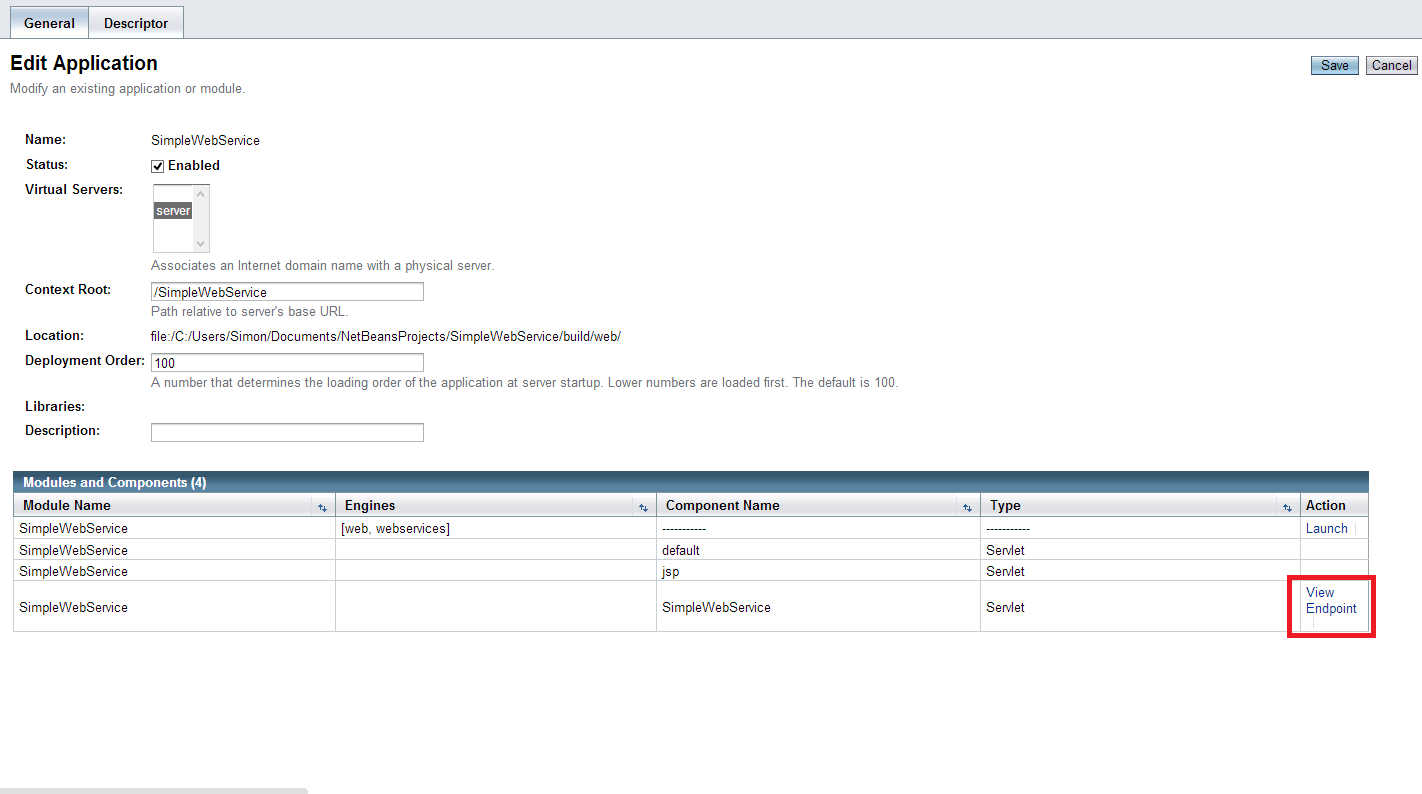The image size is (1422, 794).
Task: Click the Component Name column header text
Action: coord(722,506)
